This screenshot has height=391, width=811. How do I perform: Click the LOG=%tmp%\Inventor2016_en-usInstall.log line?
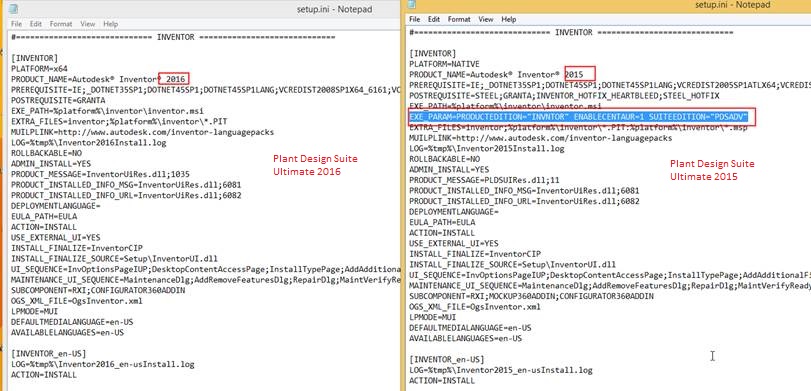coord(102,364)
